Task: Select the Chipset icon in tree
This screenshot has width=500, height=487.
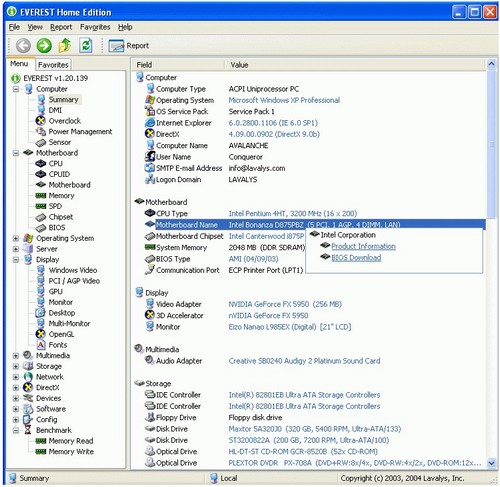Action: pyautogui.click(x=41, y=217)
